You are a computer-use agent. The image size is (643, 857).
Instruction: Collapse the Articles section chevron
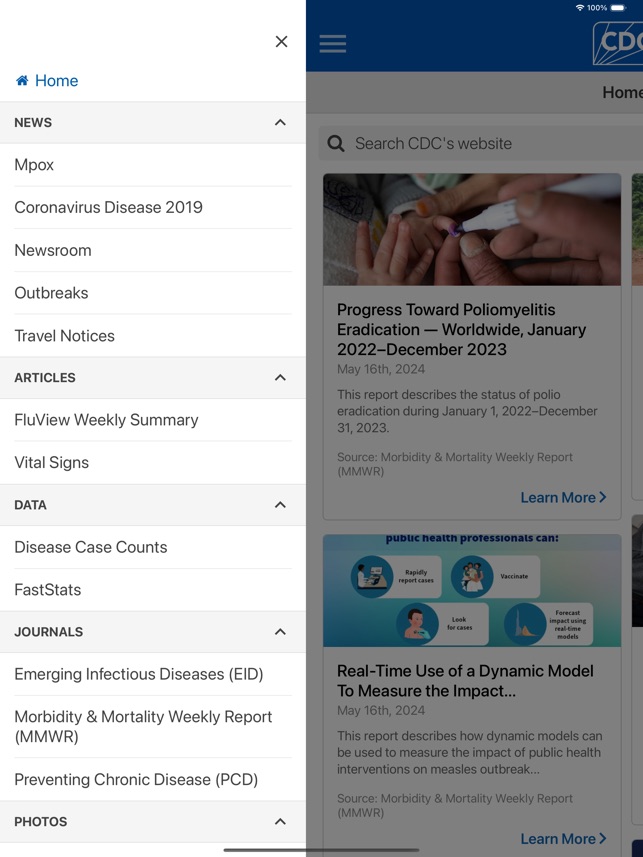pyautogui.click(x=280, y=377)
